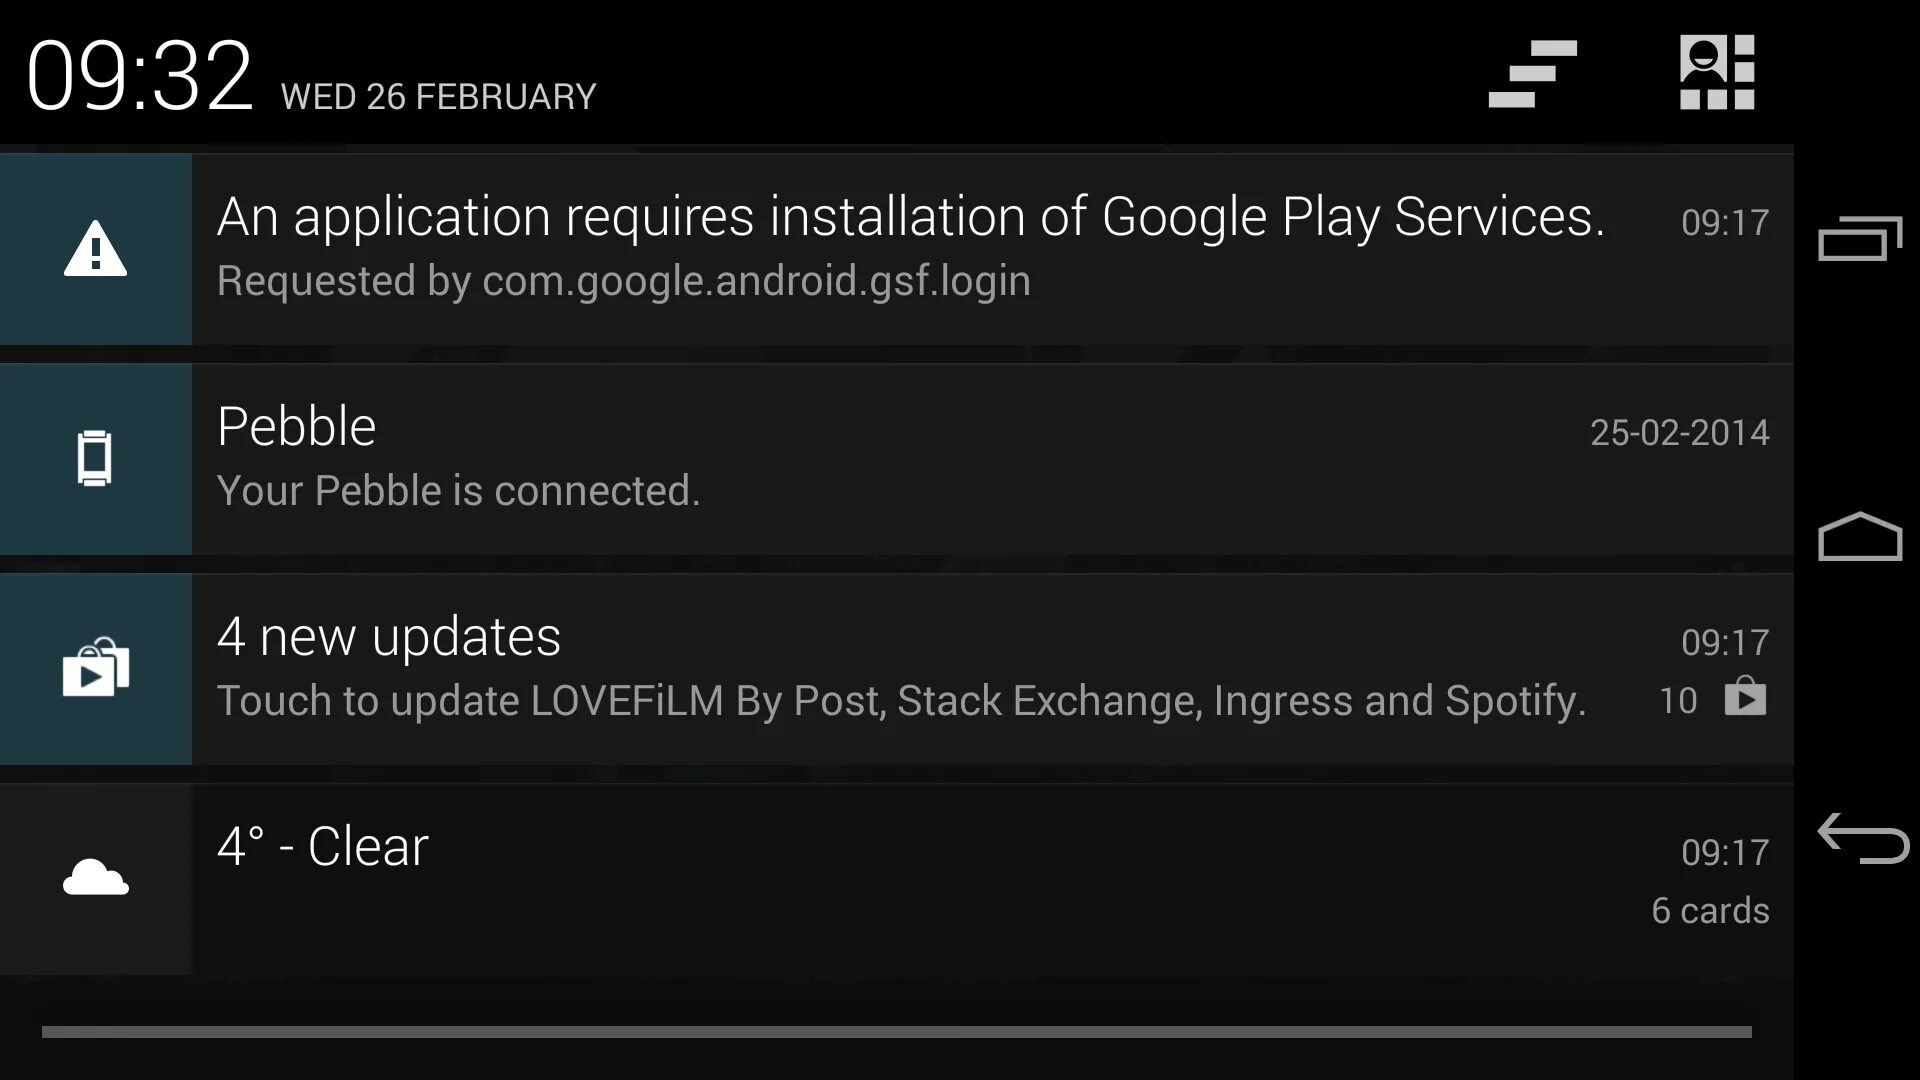Tap the weather cloud icon

tap(95, 878)
